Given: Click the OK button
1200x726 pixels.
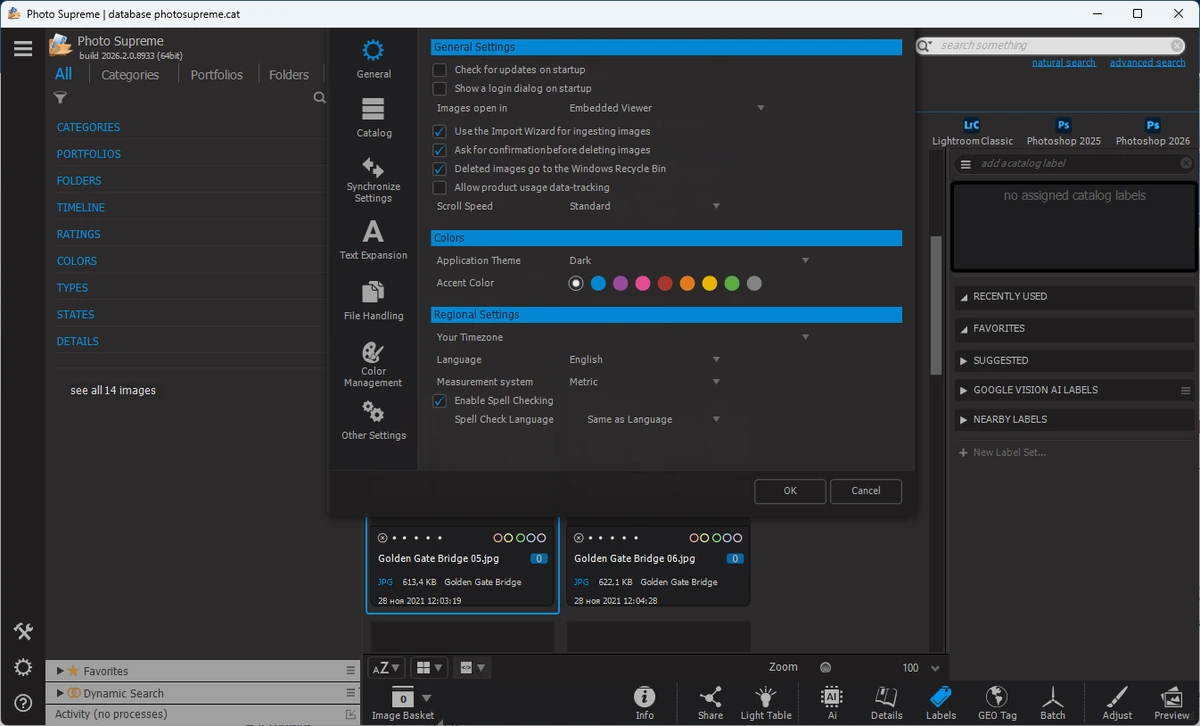Looking at the screenshot, I should pyautogui.click(x=790, y=491).
